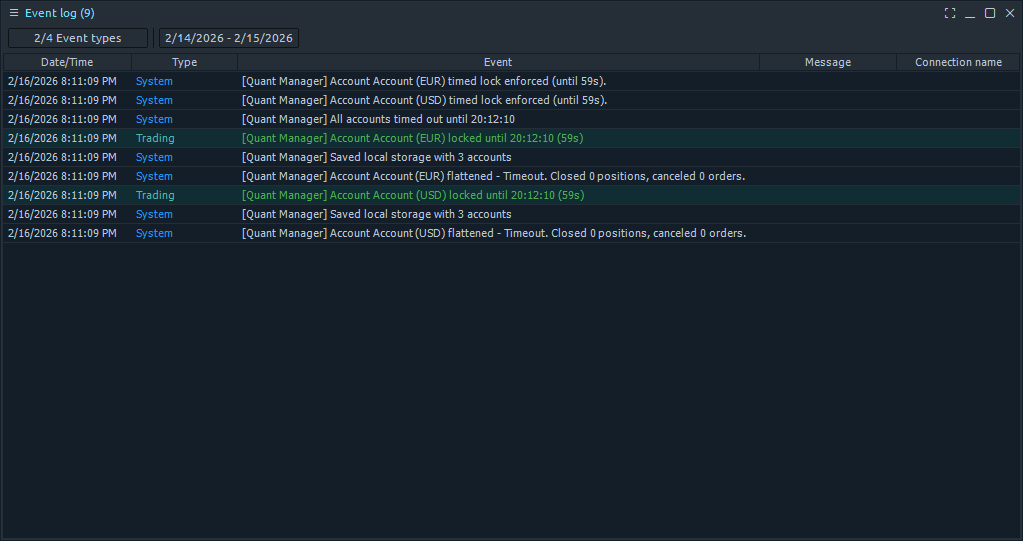Select the USD timed lock enforced entry
The image size is (1023, 541).
click(x=424, y=100)
